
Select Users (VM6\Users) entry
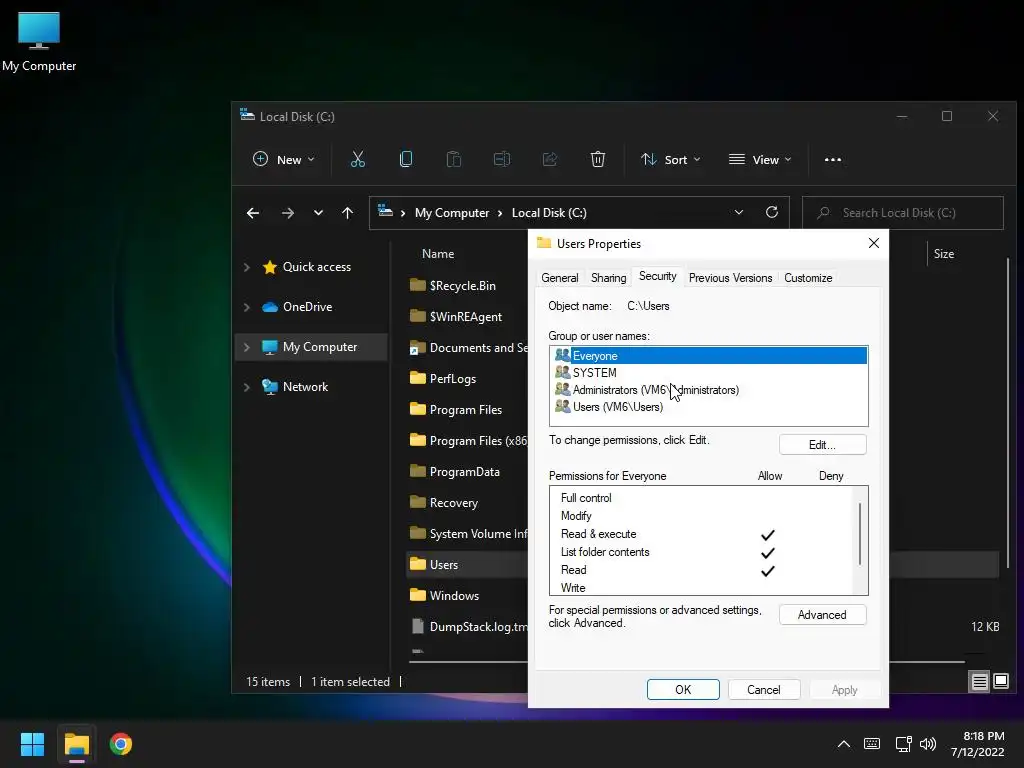[709, 407]
